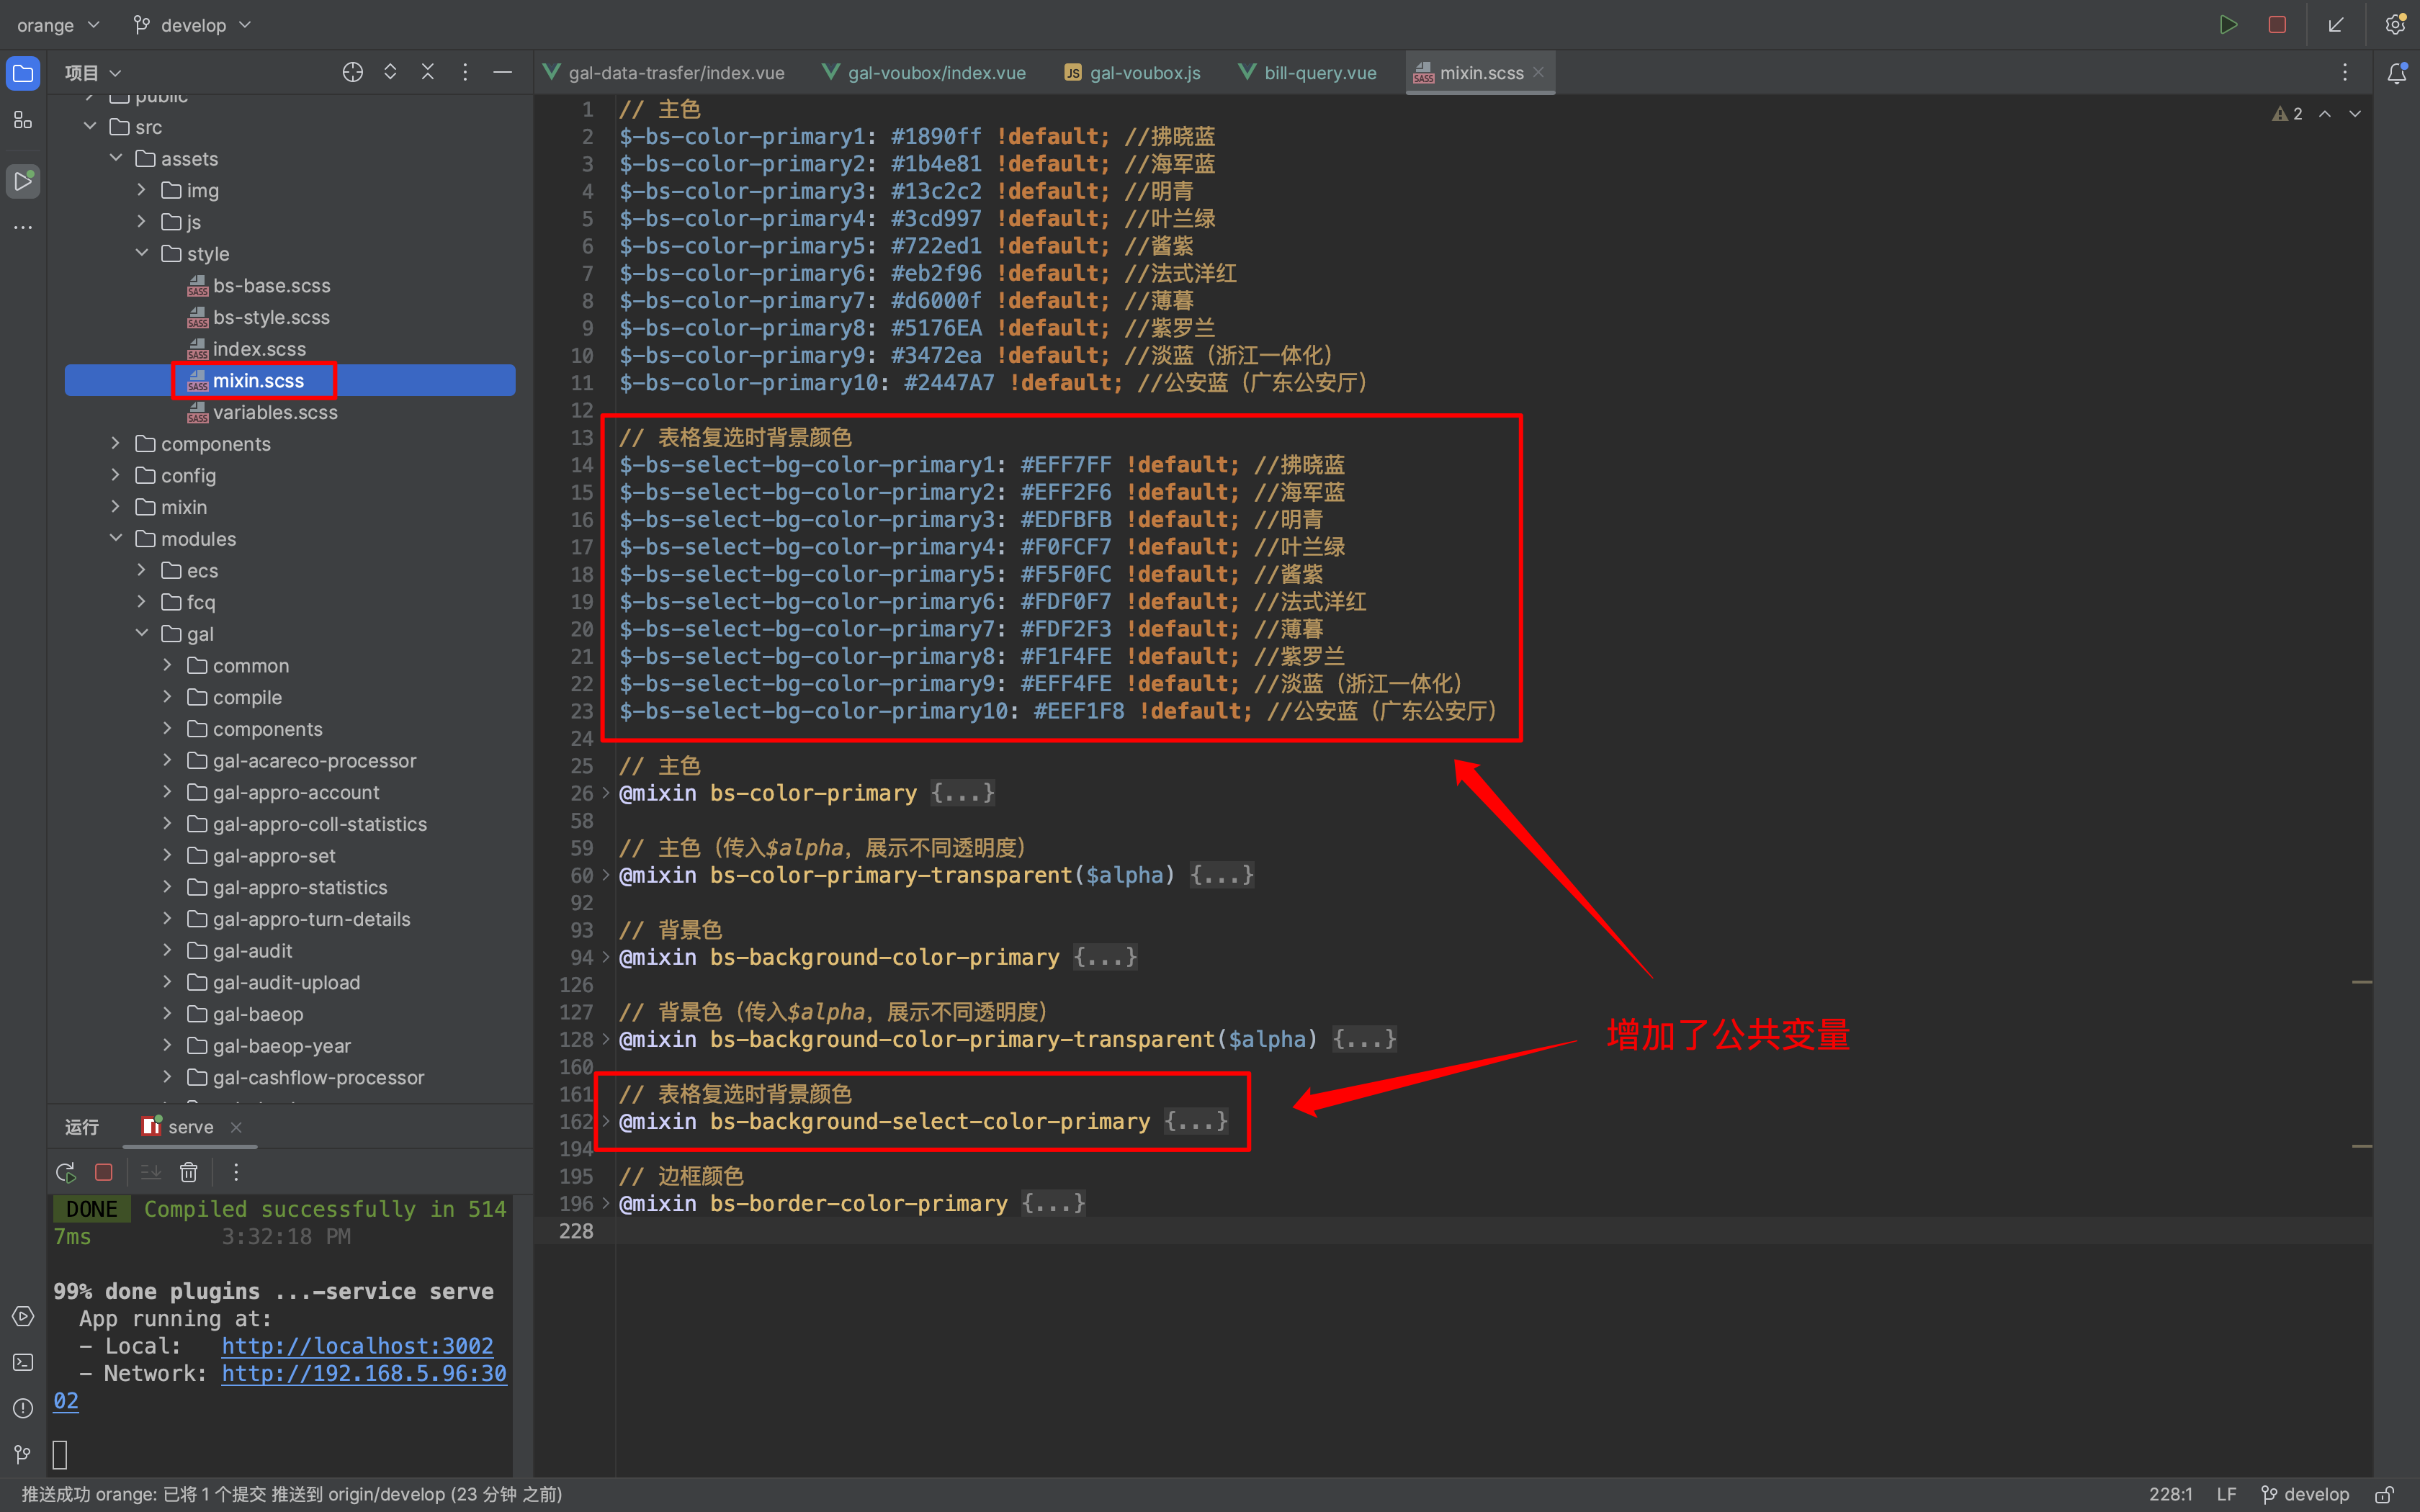Open the project view mode dropdown
This screenshot has height=1512, width=2420.
(93, 73)
